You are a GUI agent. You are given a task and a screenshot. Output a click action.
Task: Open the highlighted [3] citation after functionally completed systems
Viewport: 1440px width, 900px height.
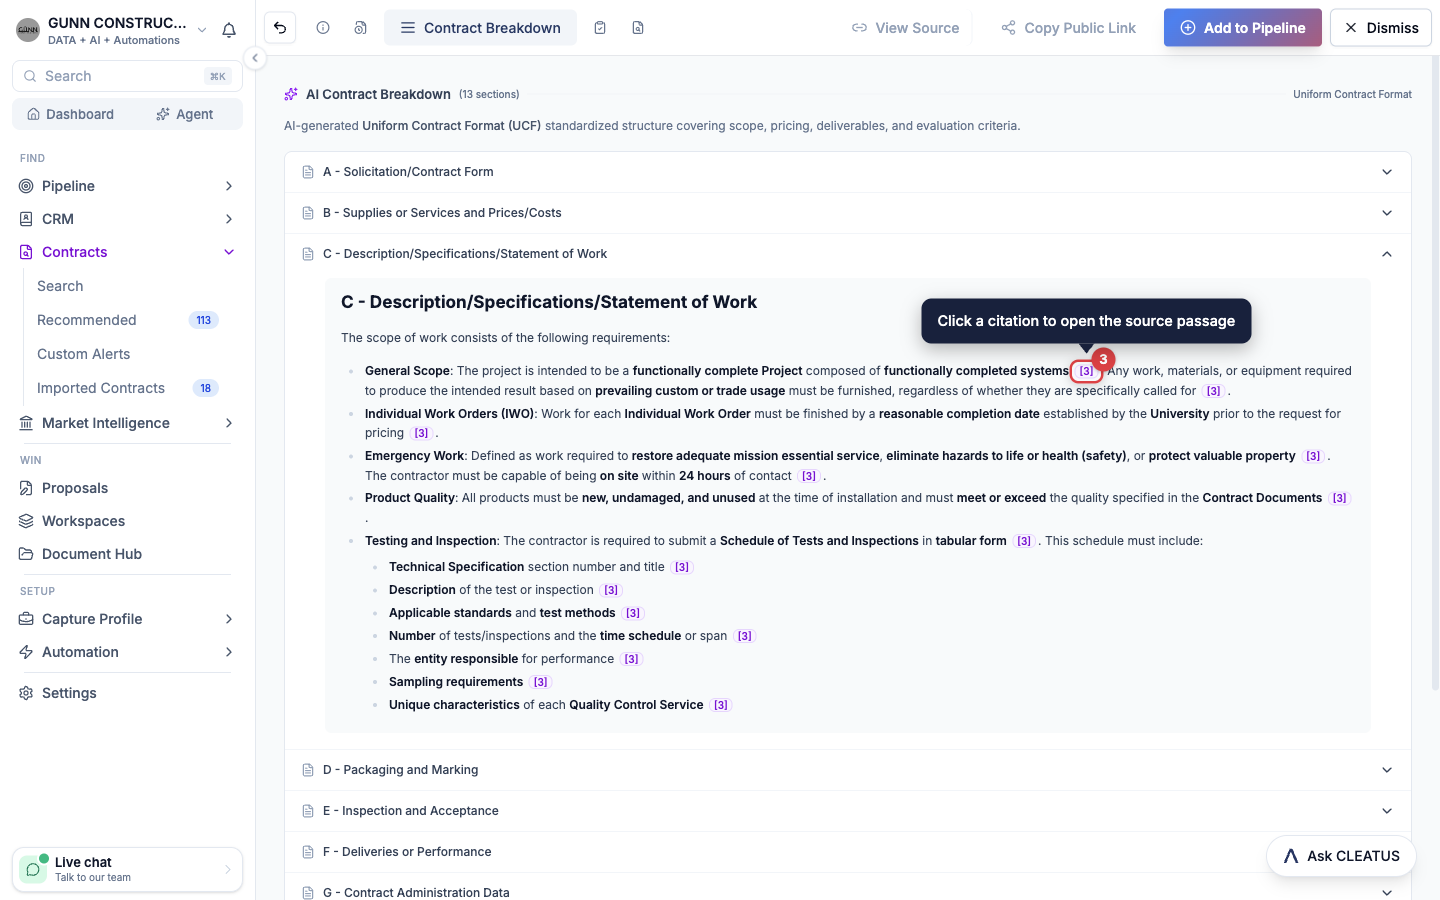[1086, 371]
